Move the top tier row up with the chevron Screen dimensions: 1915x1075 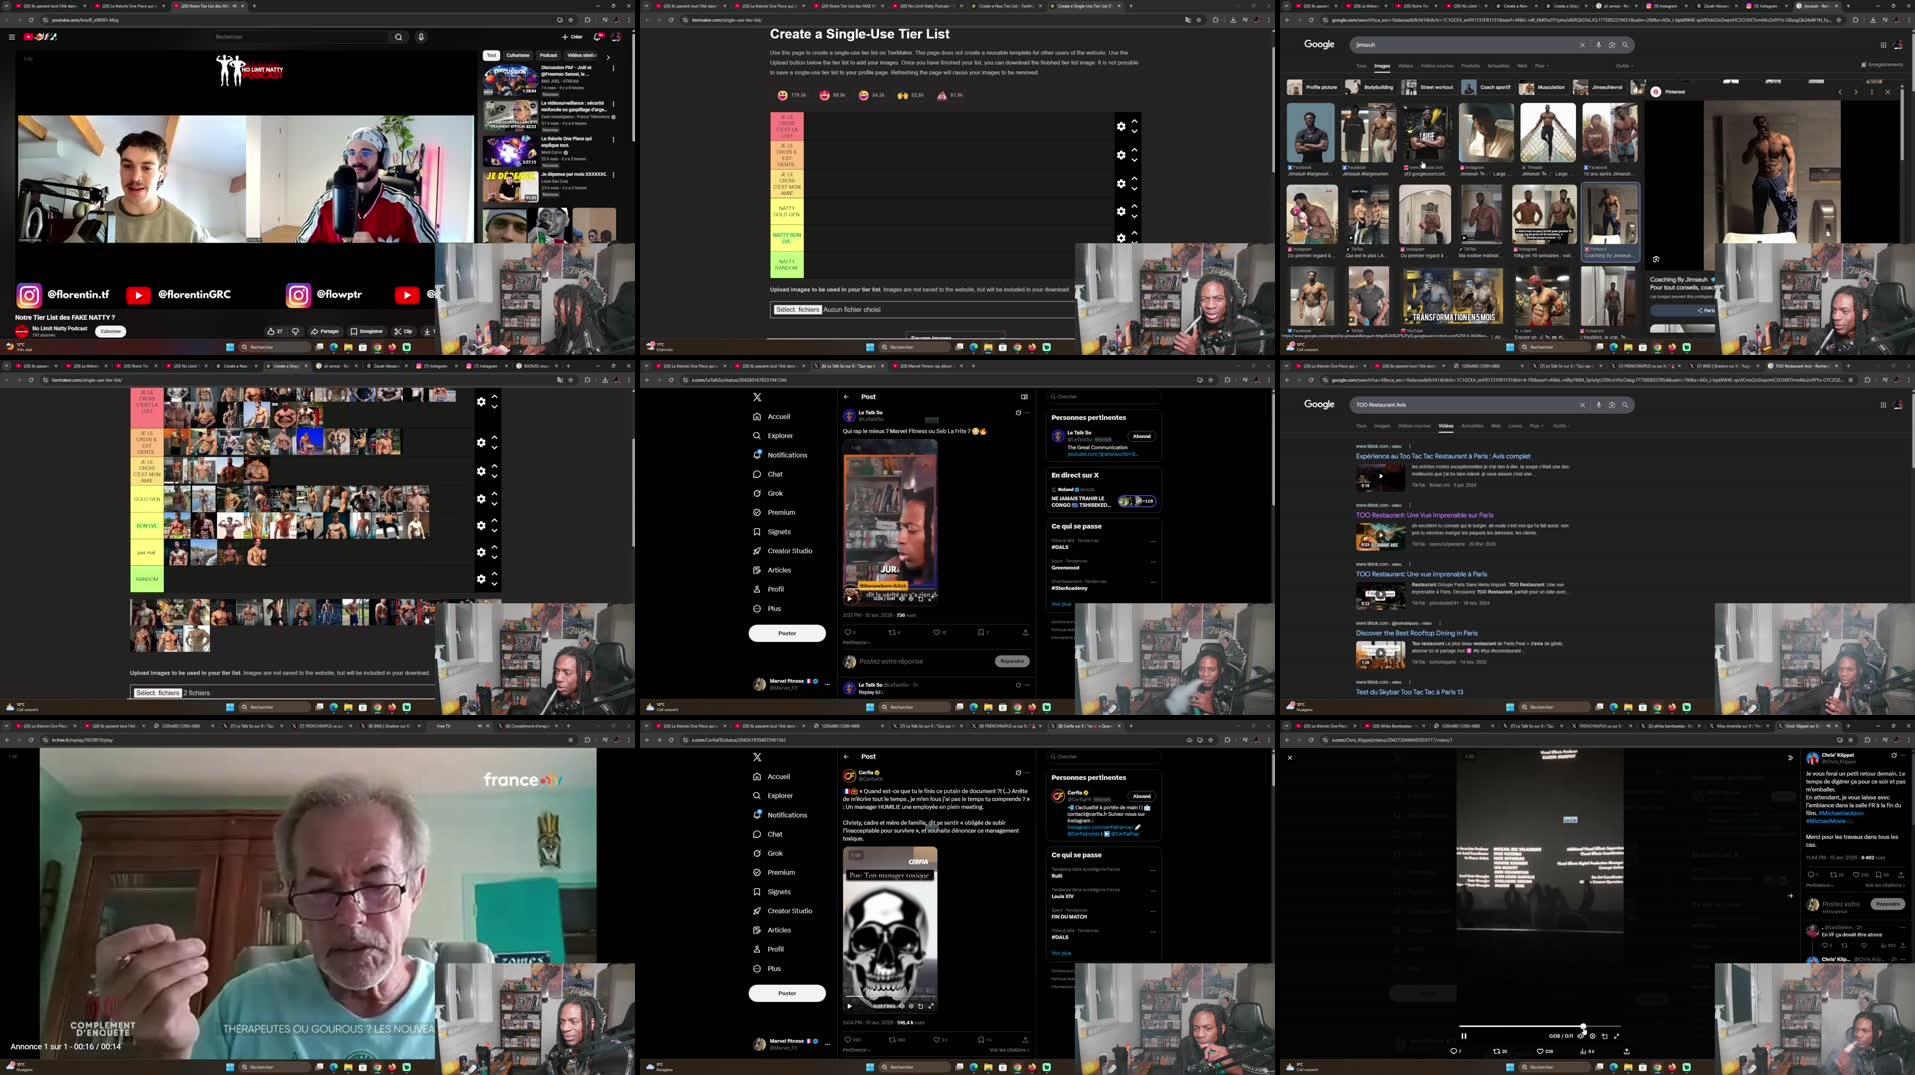1134,120
